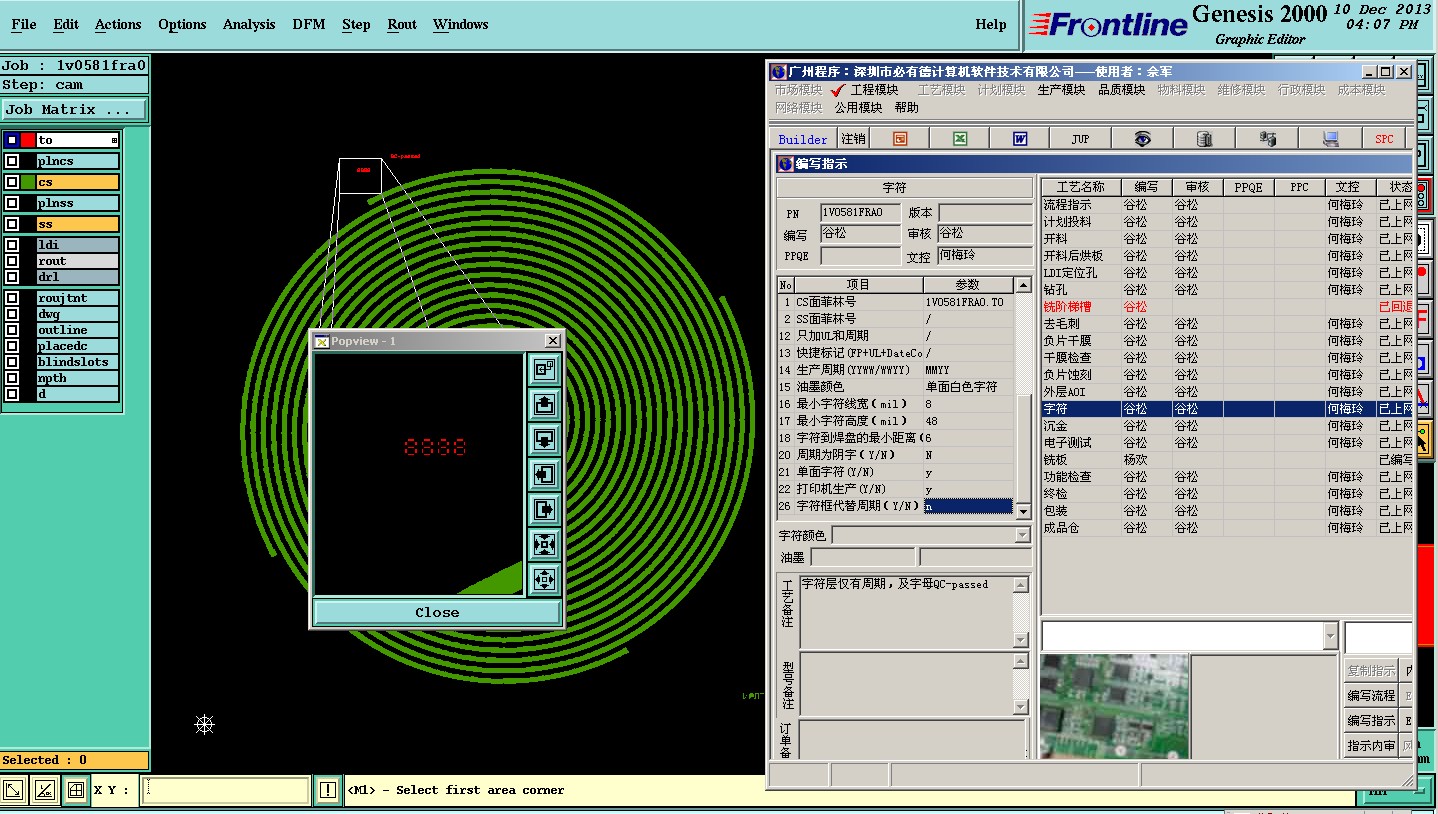Click the pan up button in Popview
The image size is (1438, 814).
coord(544,404)
